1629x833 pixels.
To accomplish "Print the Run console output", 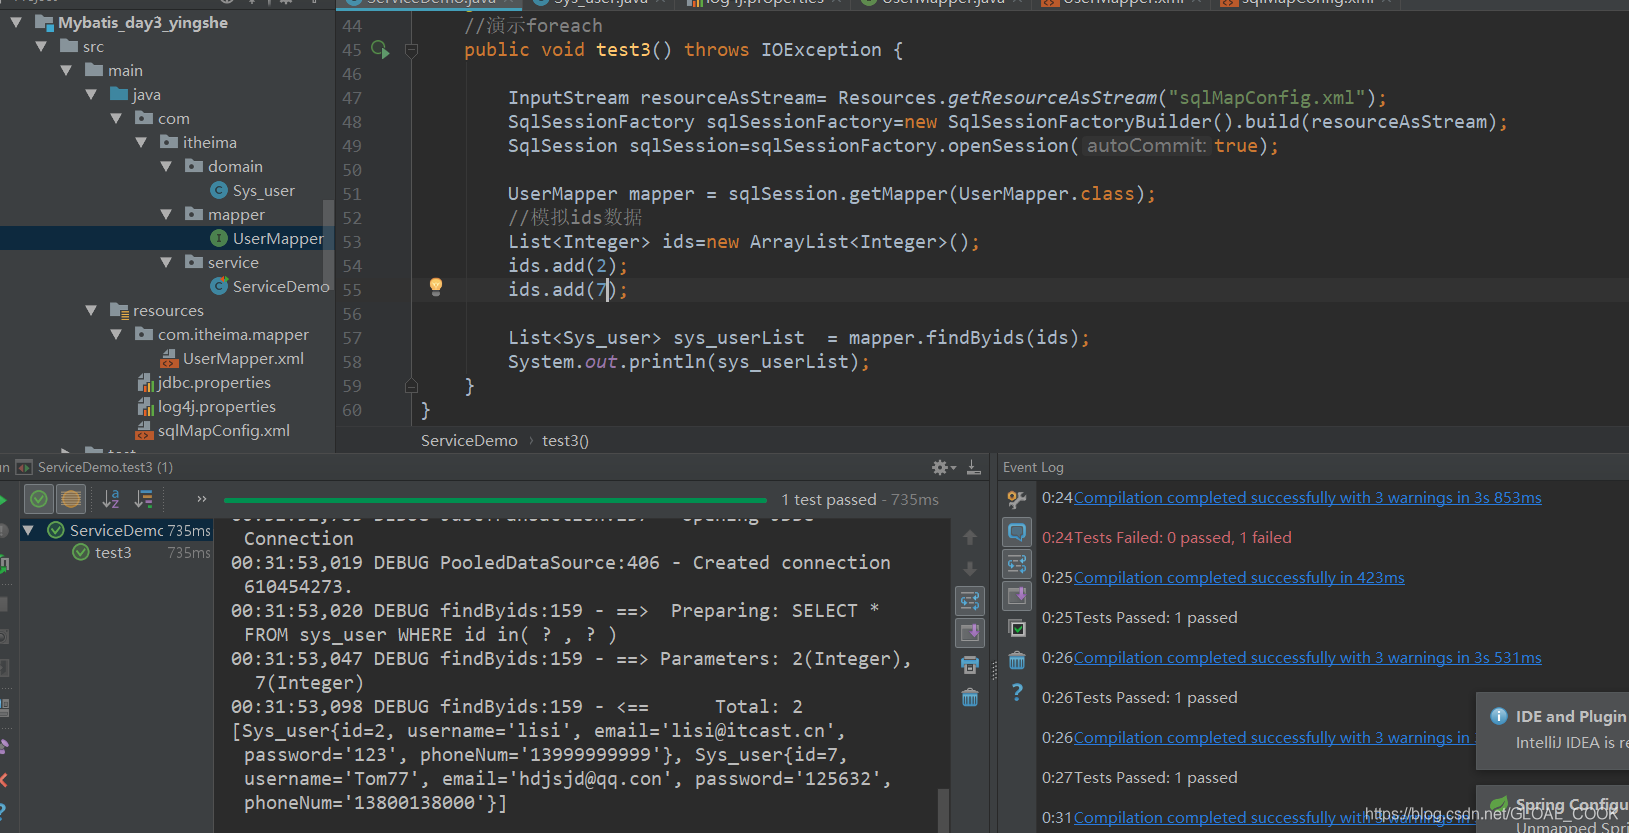I will coord(969,665).
